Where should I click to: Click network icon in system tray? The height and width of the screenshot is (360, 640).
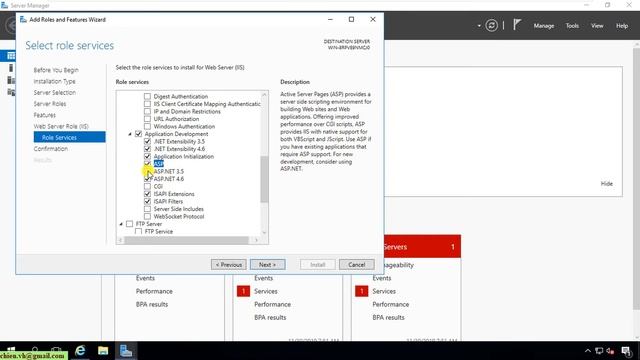[599, 351]
